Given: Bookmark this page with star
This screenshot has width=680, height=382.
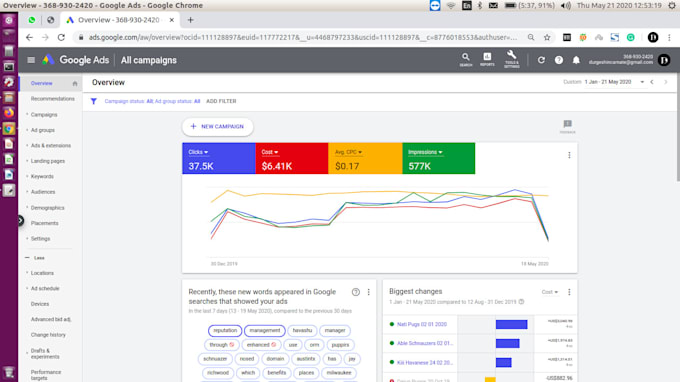Looking at the screenshot, I should coord(547,38).
